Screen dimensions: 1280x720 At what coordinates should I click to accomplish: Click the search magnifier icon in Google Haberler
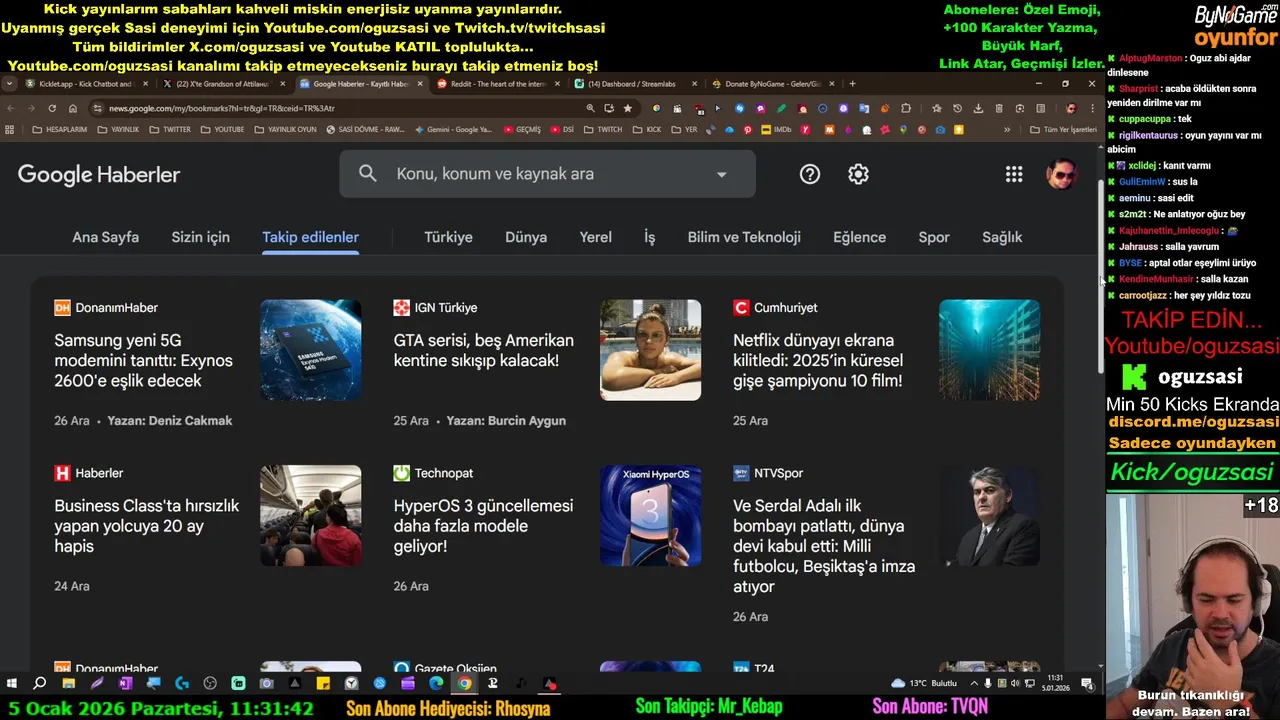tap(368, 174)
